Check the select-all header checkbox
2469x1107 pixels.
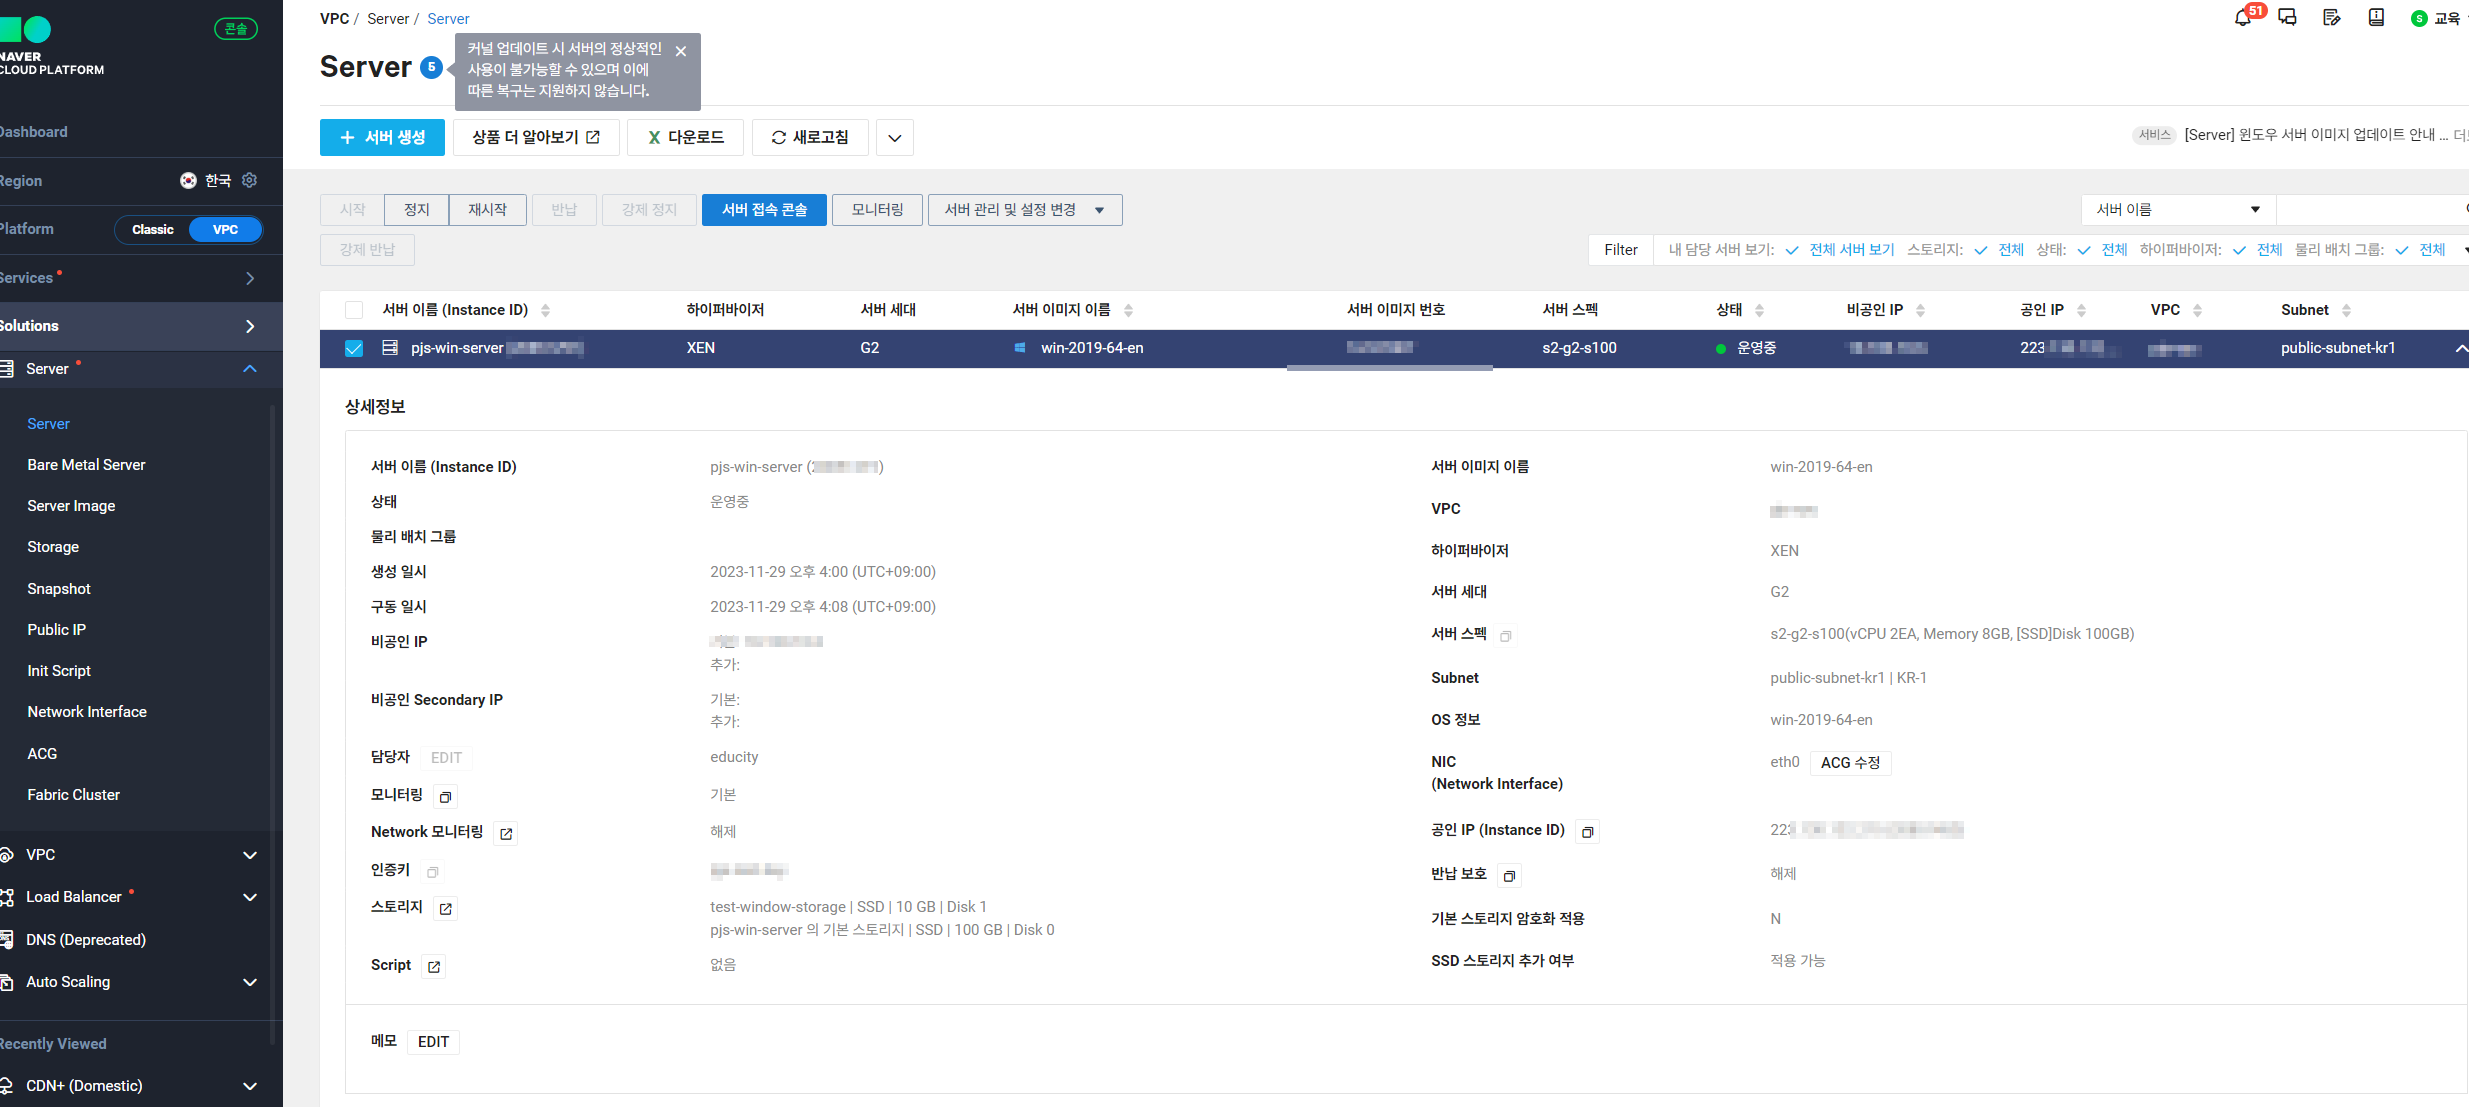354,310
